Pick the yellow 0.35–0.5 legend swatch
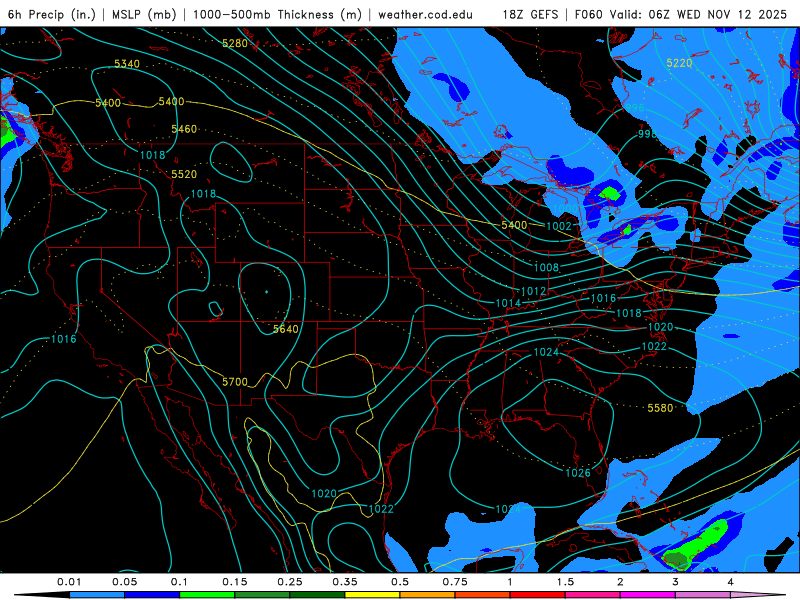The image size is (800, 600). click(x=372, y=595)
